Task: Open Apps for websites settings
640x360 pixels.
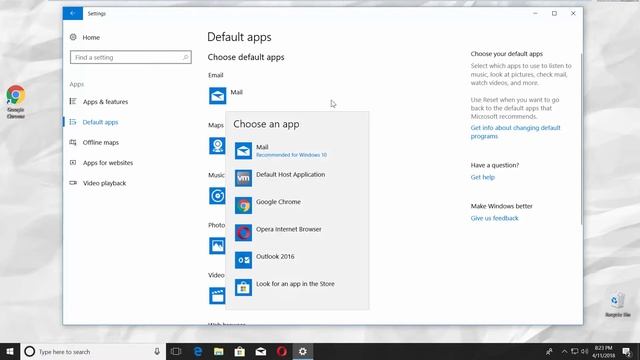Action: (101, 163)
